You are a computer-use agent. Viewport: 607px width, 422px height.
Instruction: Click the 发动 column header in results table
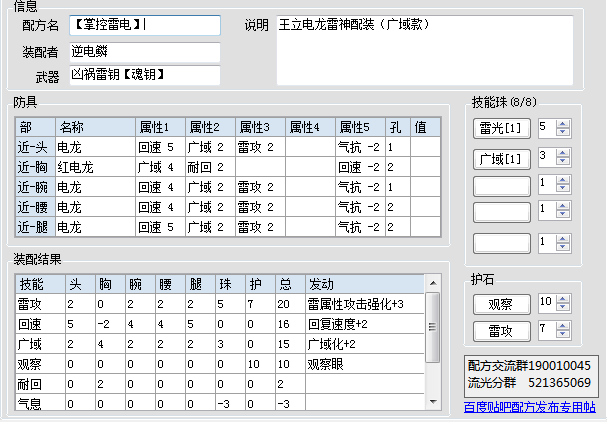(x=363, y=283)
